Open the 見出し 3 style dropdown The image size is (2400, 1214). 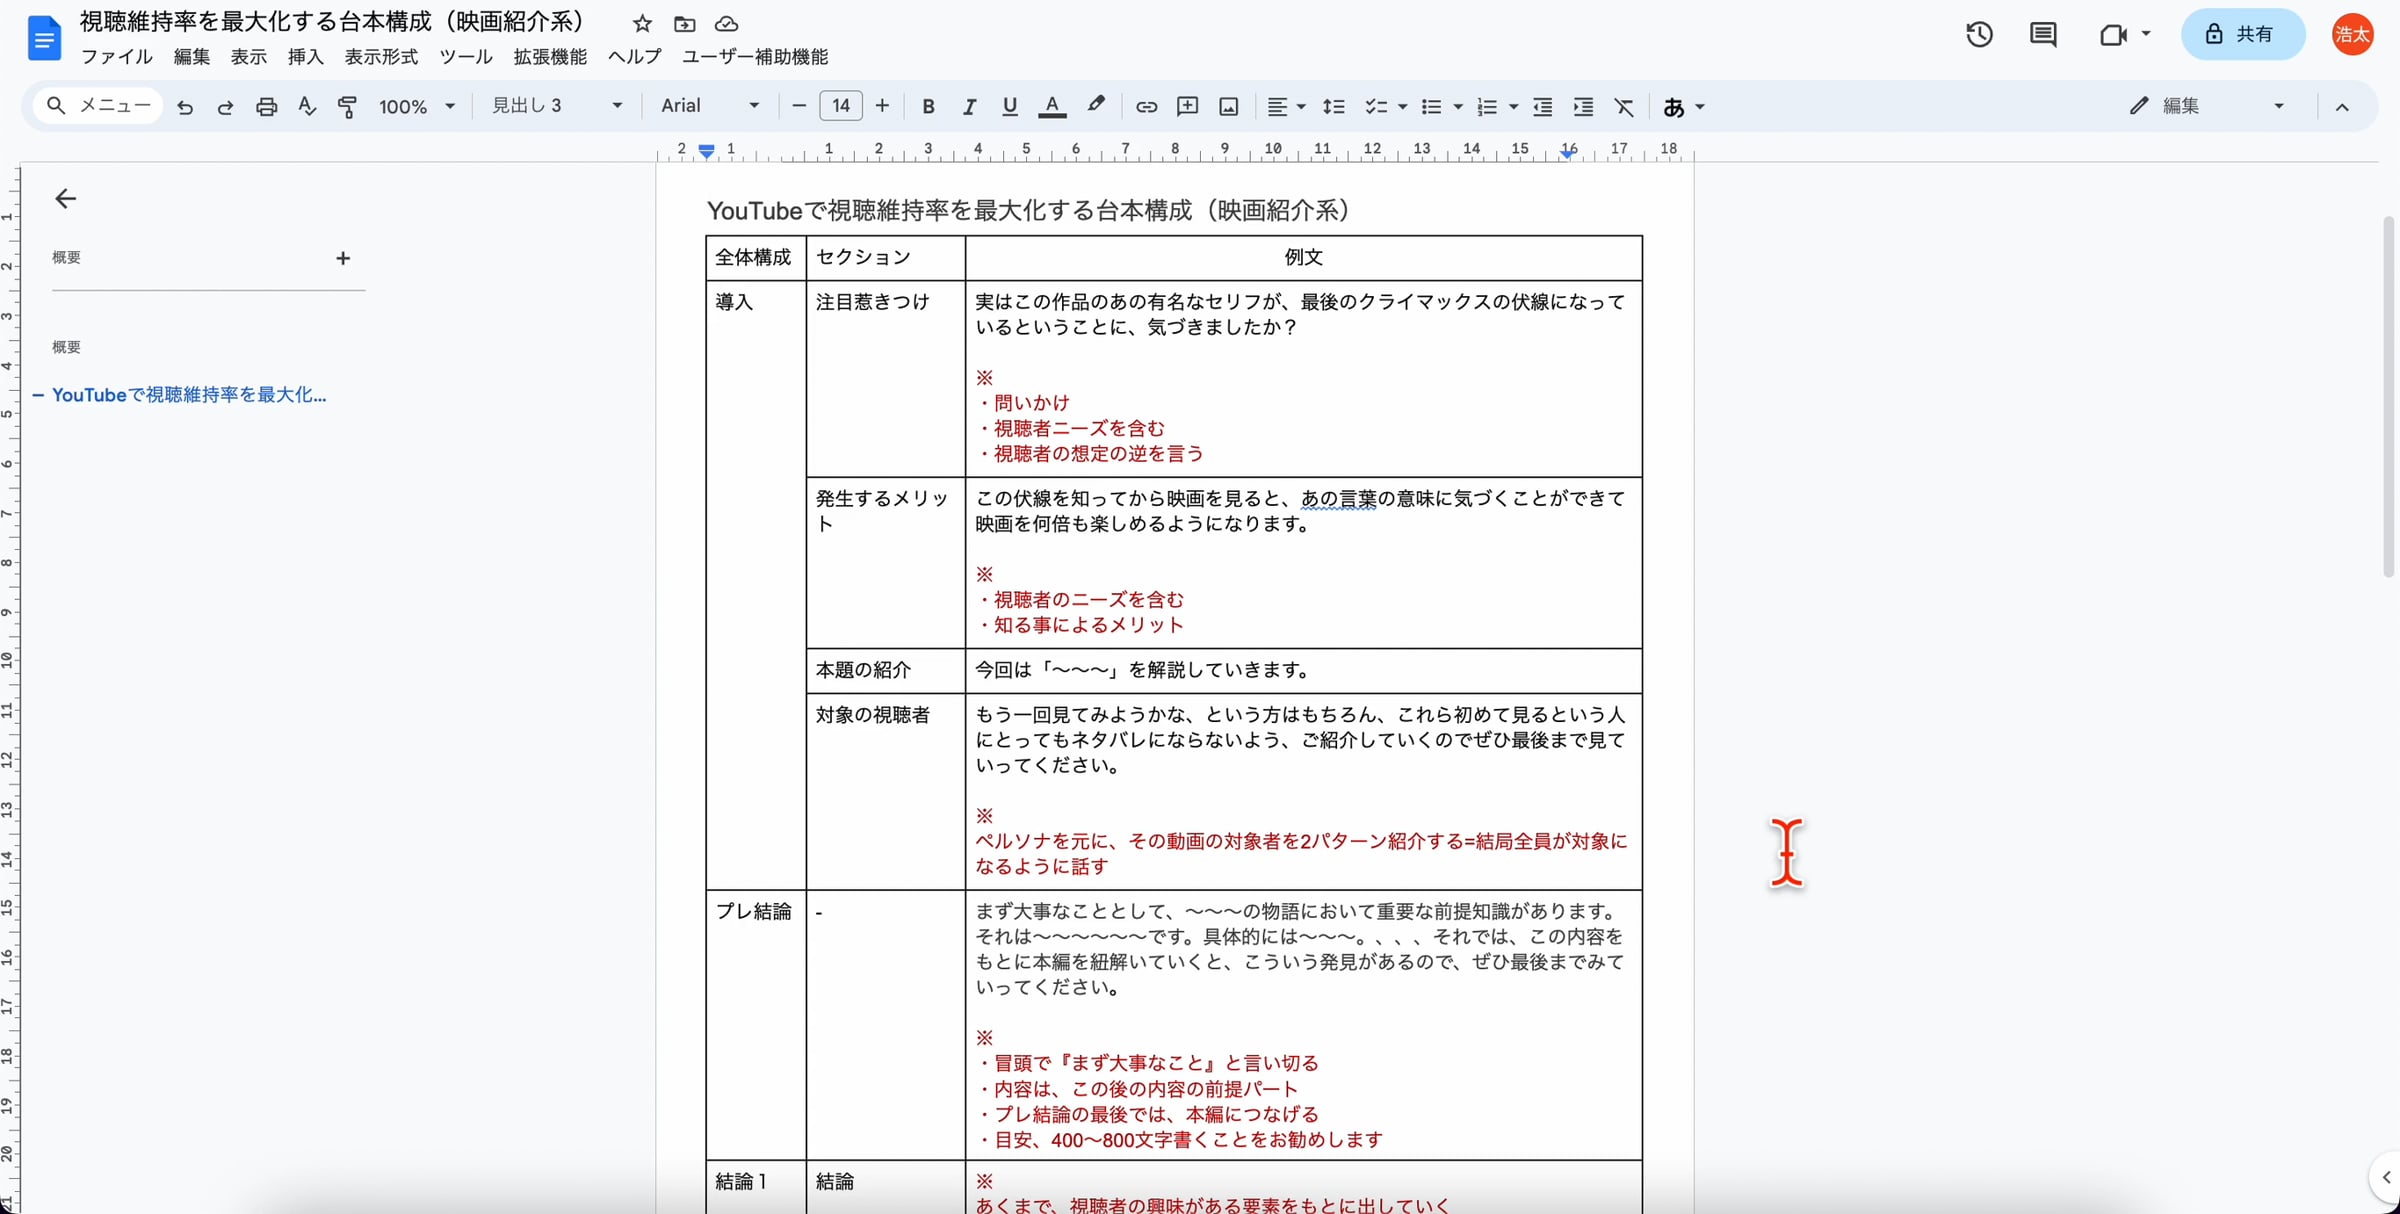click(556, 106)
